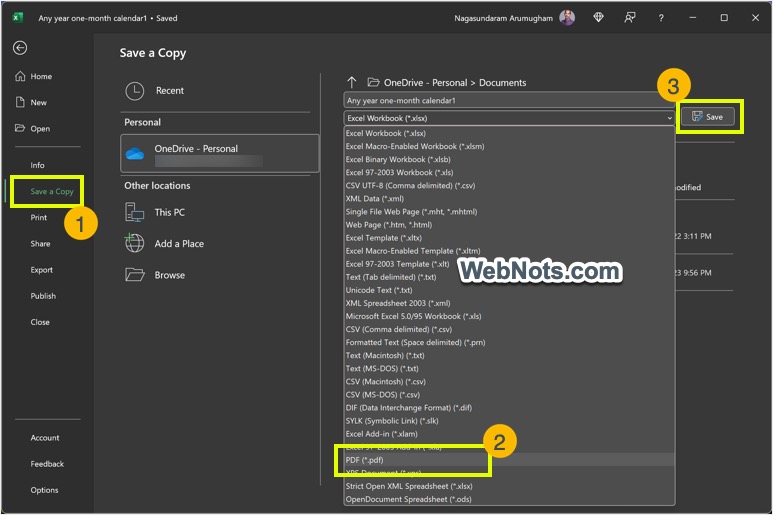This screenshot has height=515, width=773.
Task: Select the Recent clock icon
Action: [x=135, y=91]
